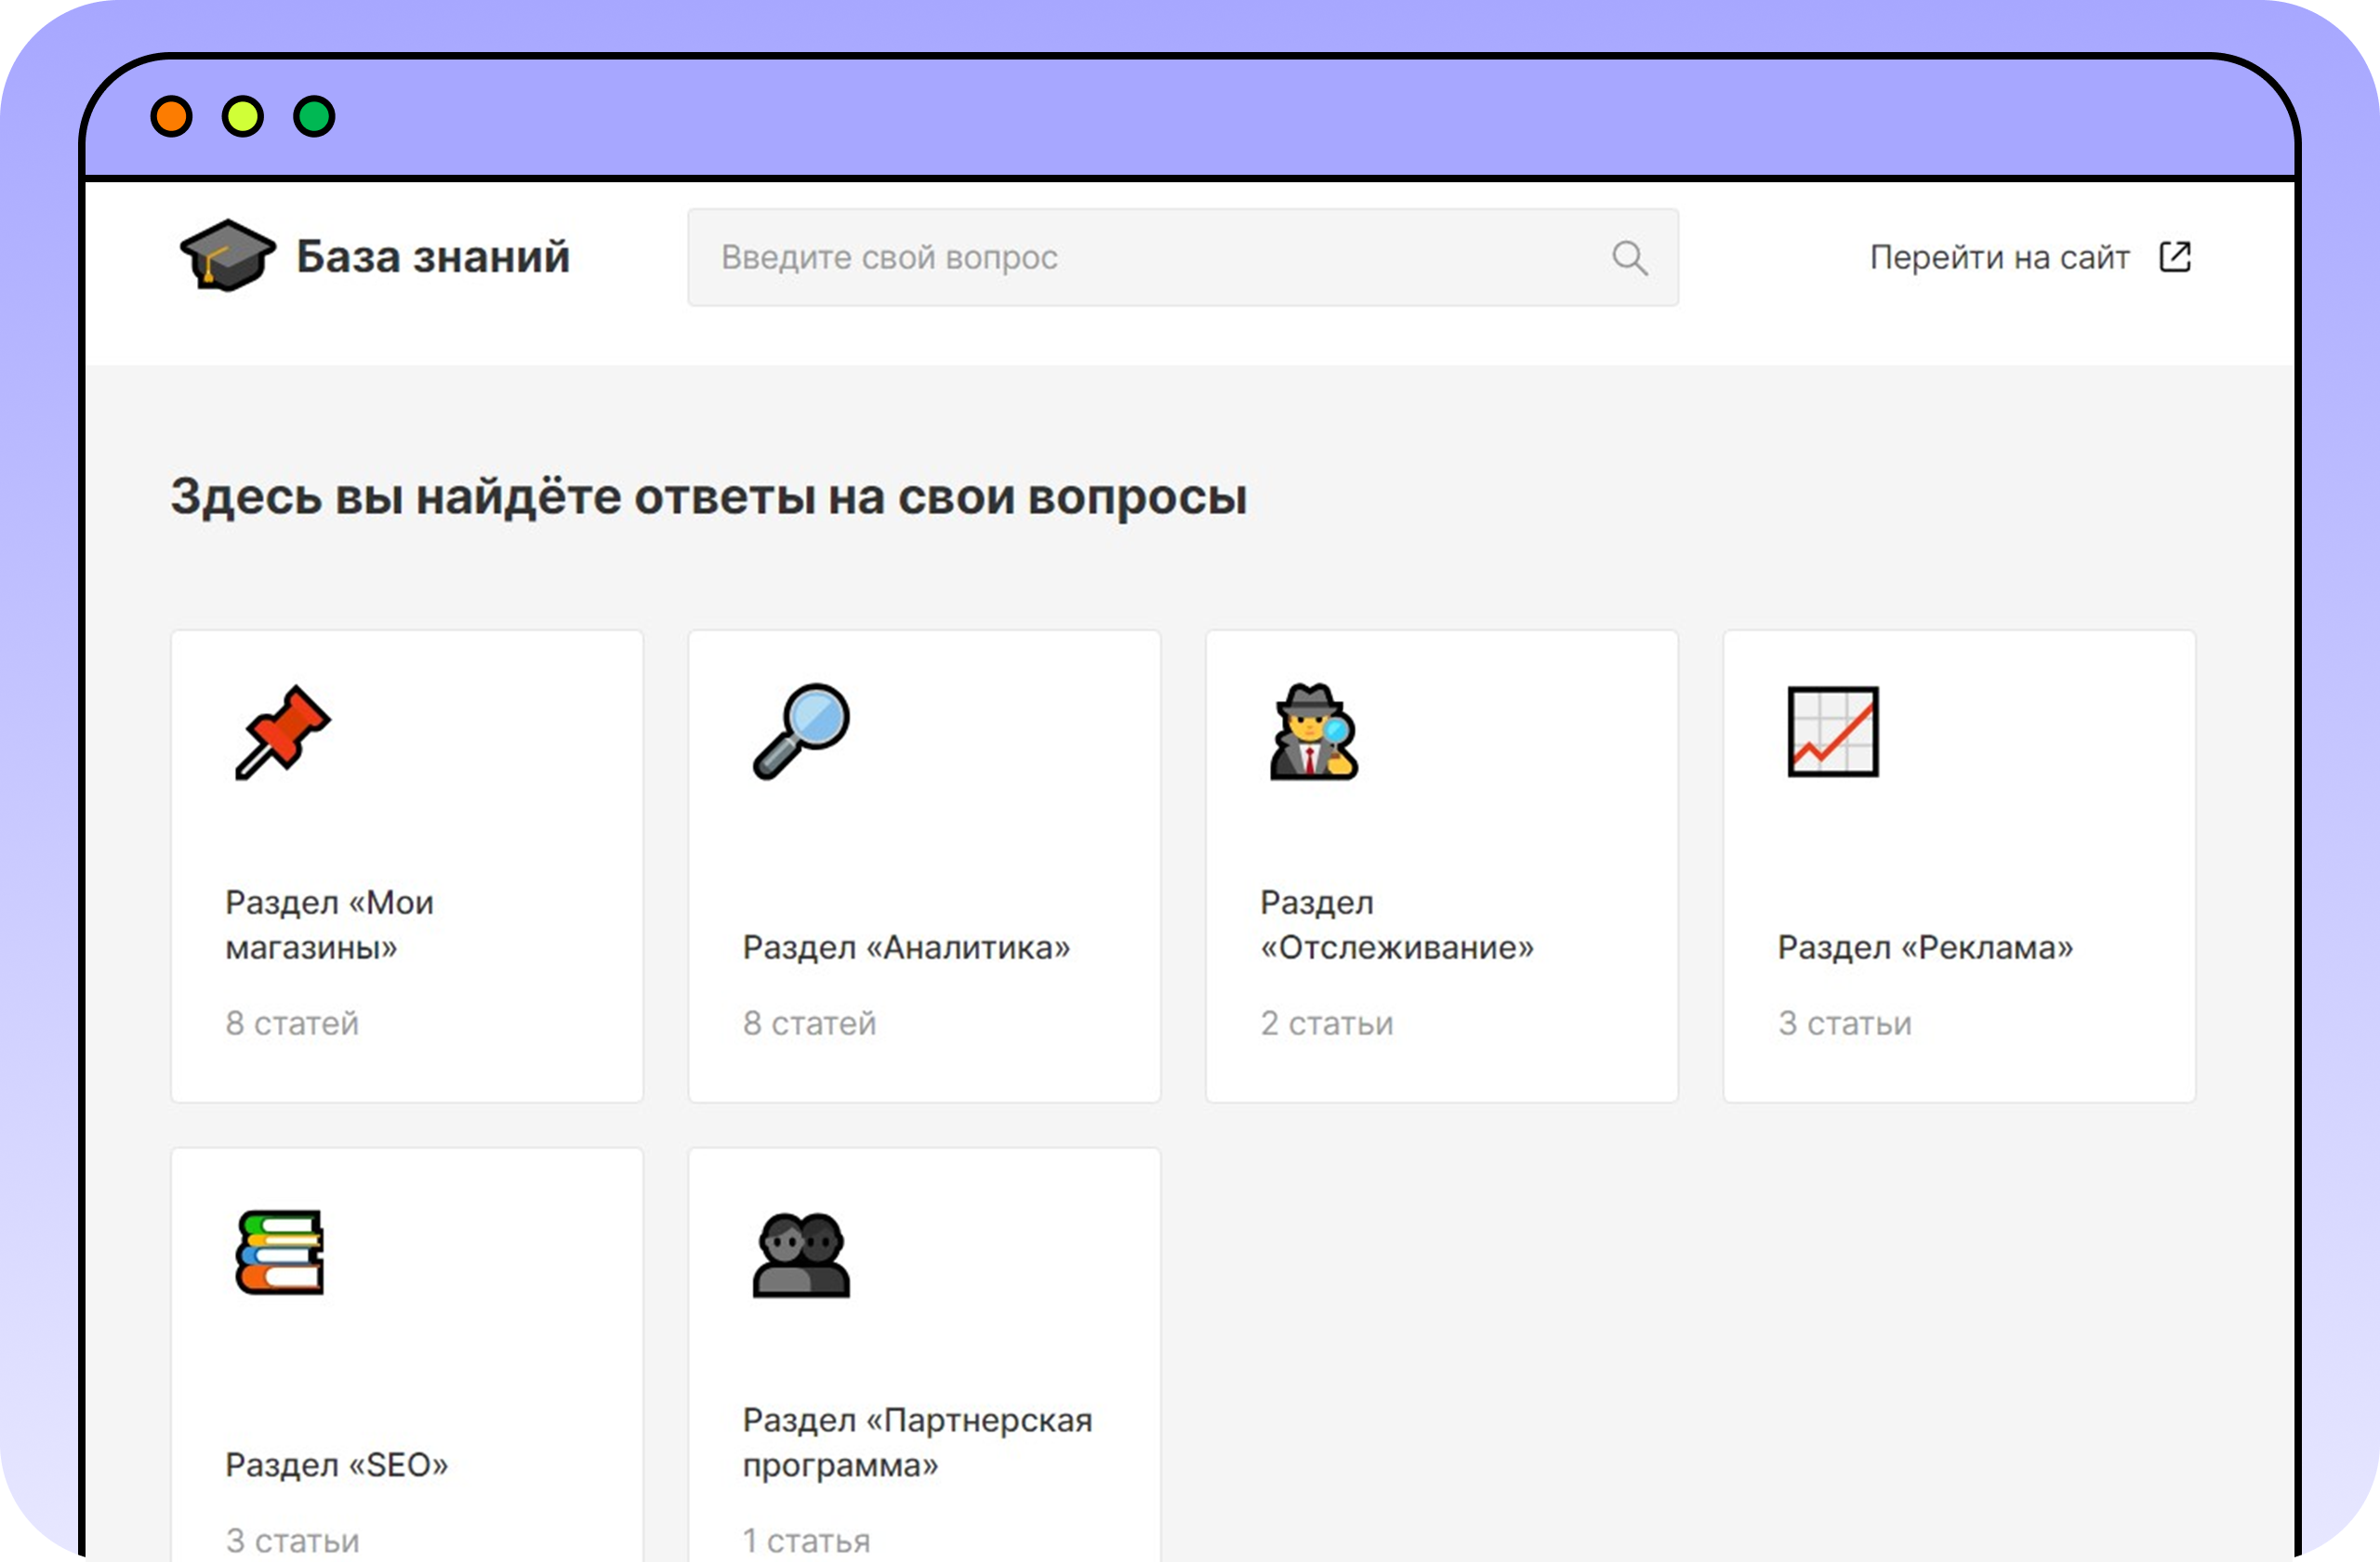Click the two people silhouettes icon
Viewport: 2380px width, 1562px height.
click(x=801, y=1255)
